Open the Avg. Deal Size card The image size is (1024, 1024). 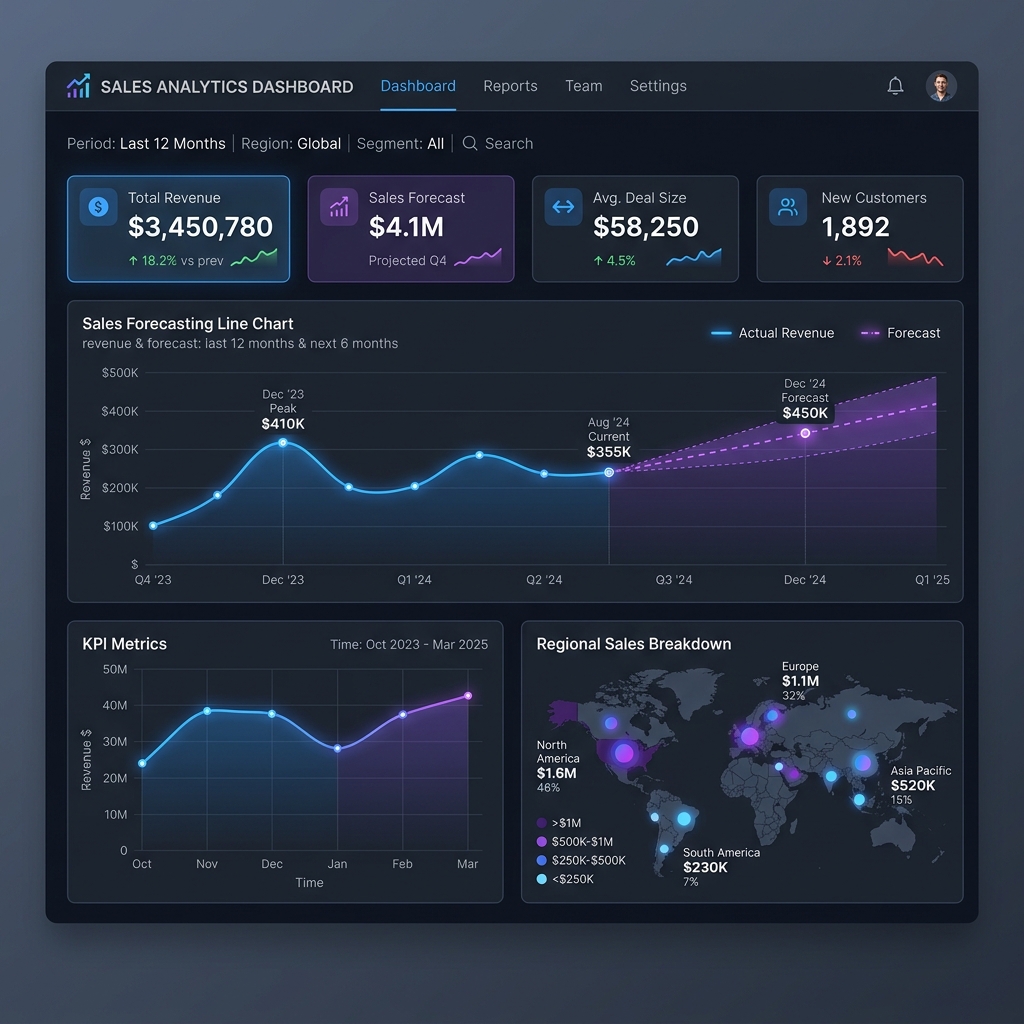coord(635,229)
